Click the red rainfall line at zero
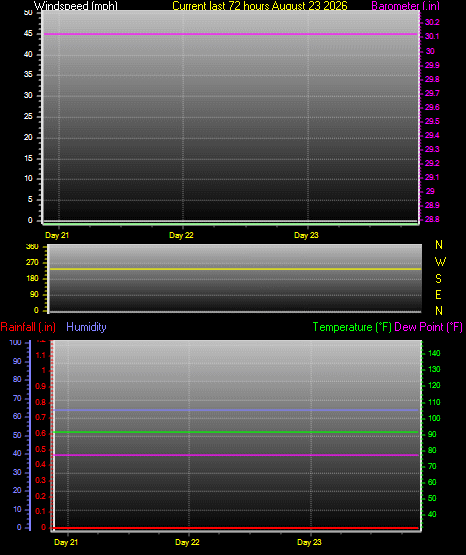466x555 pixels. point(236,528)
